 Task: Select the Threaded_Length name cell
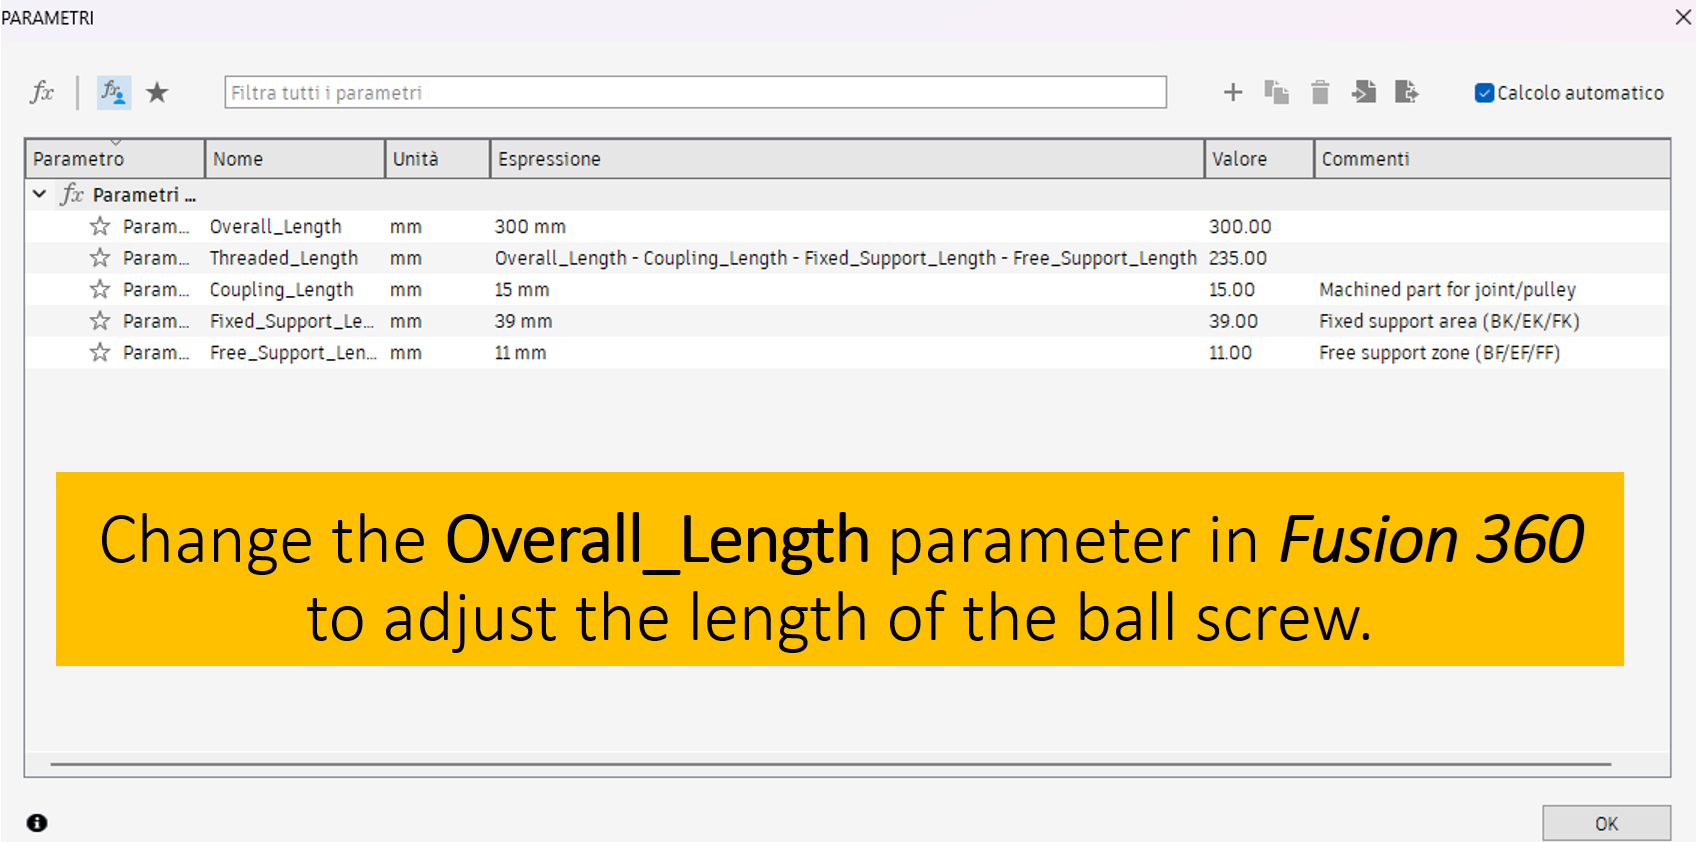(x=284, y=258)
